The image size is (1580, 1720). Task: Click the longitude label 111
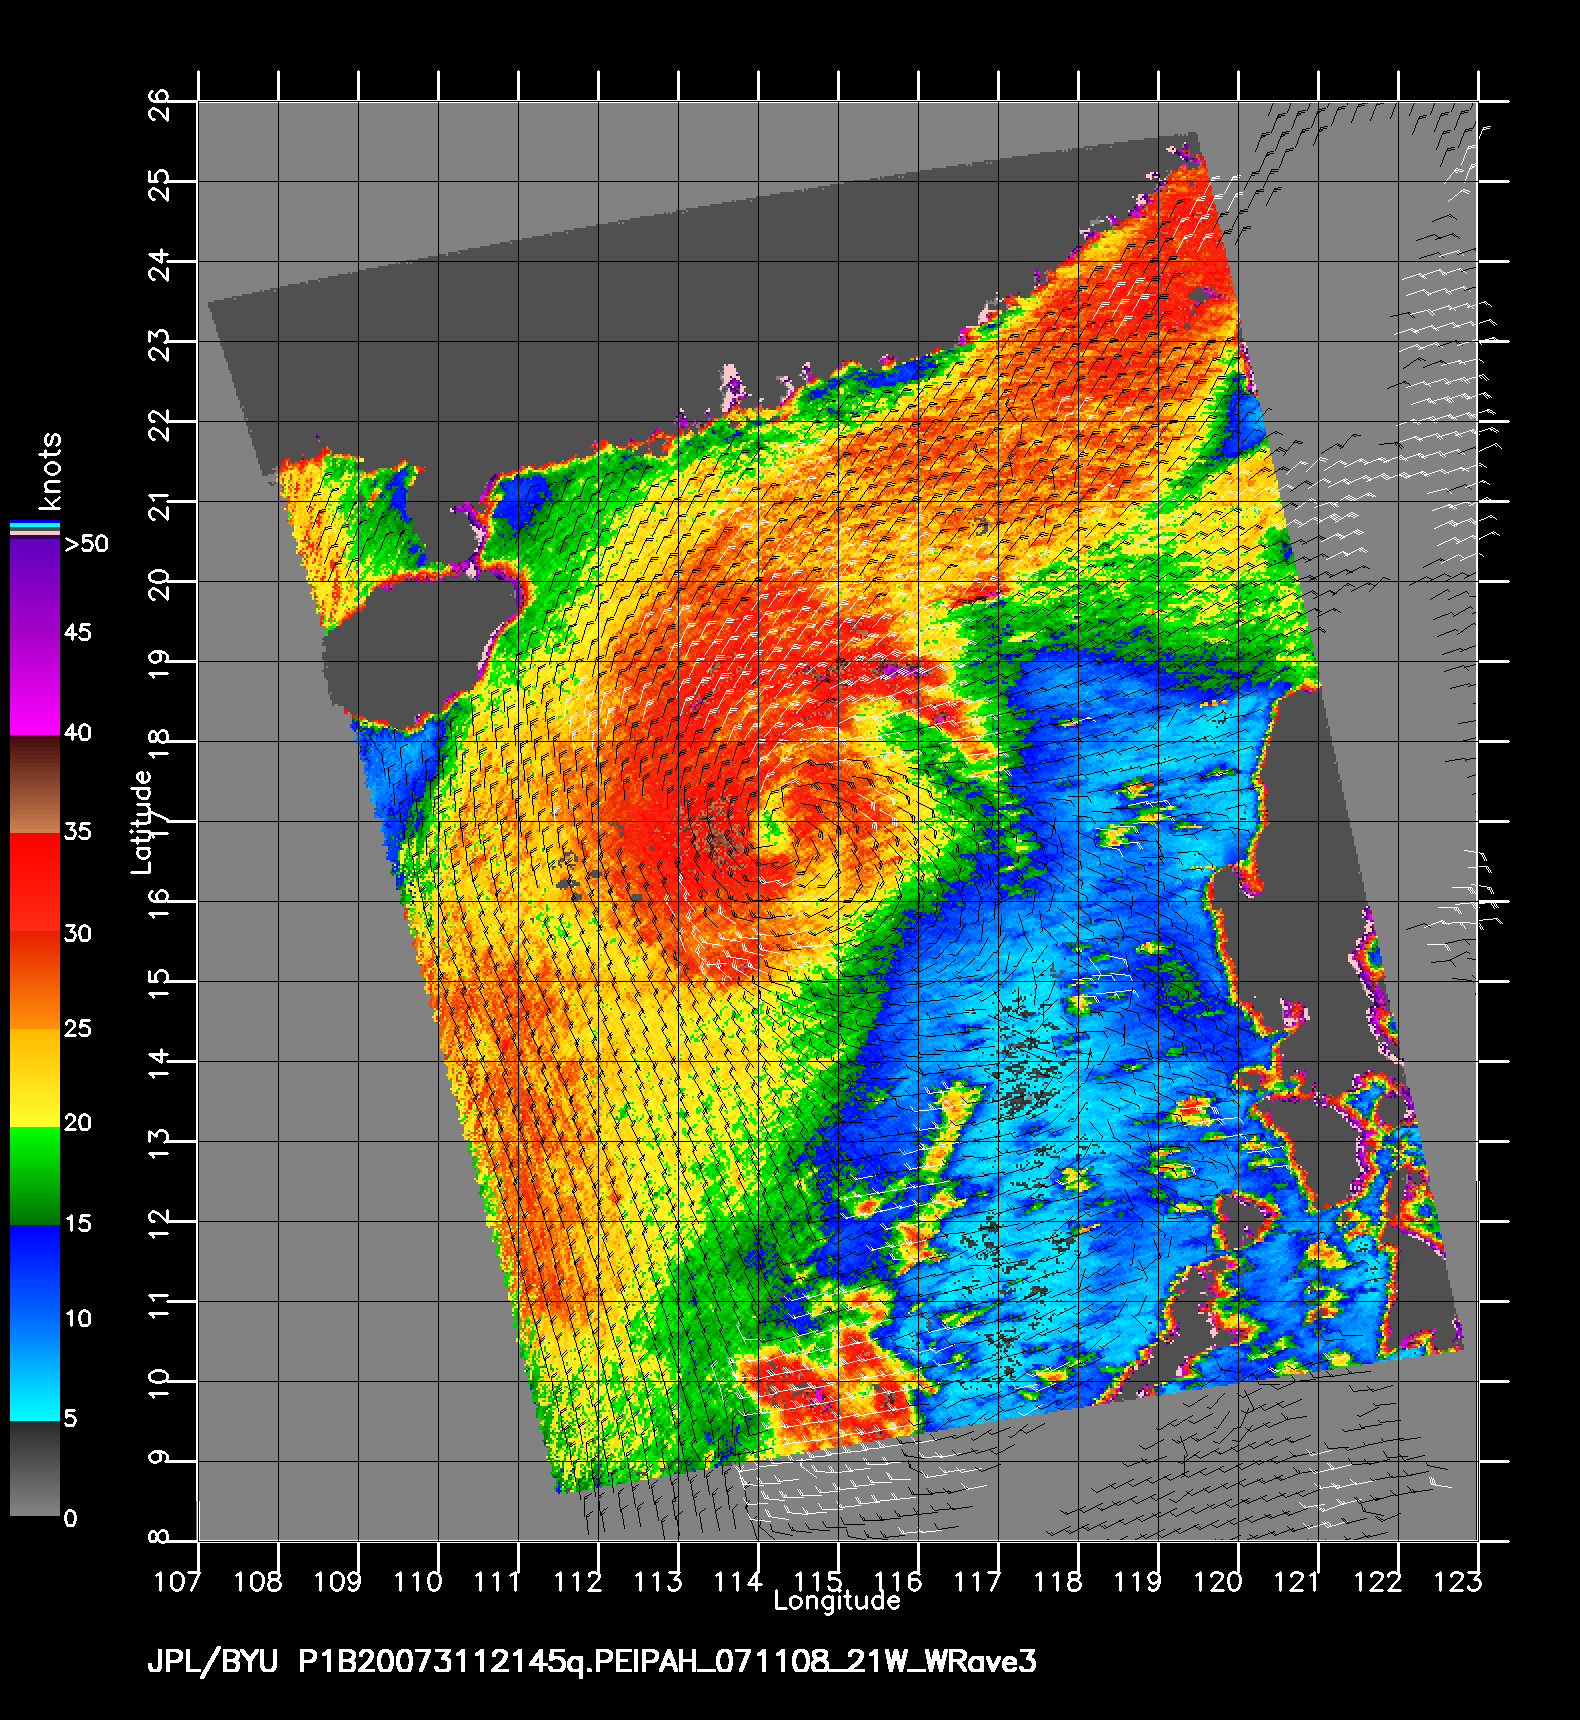click(x=497, y=1582)
